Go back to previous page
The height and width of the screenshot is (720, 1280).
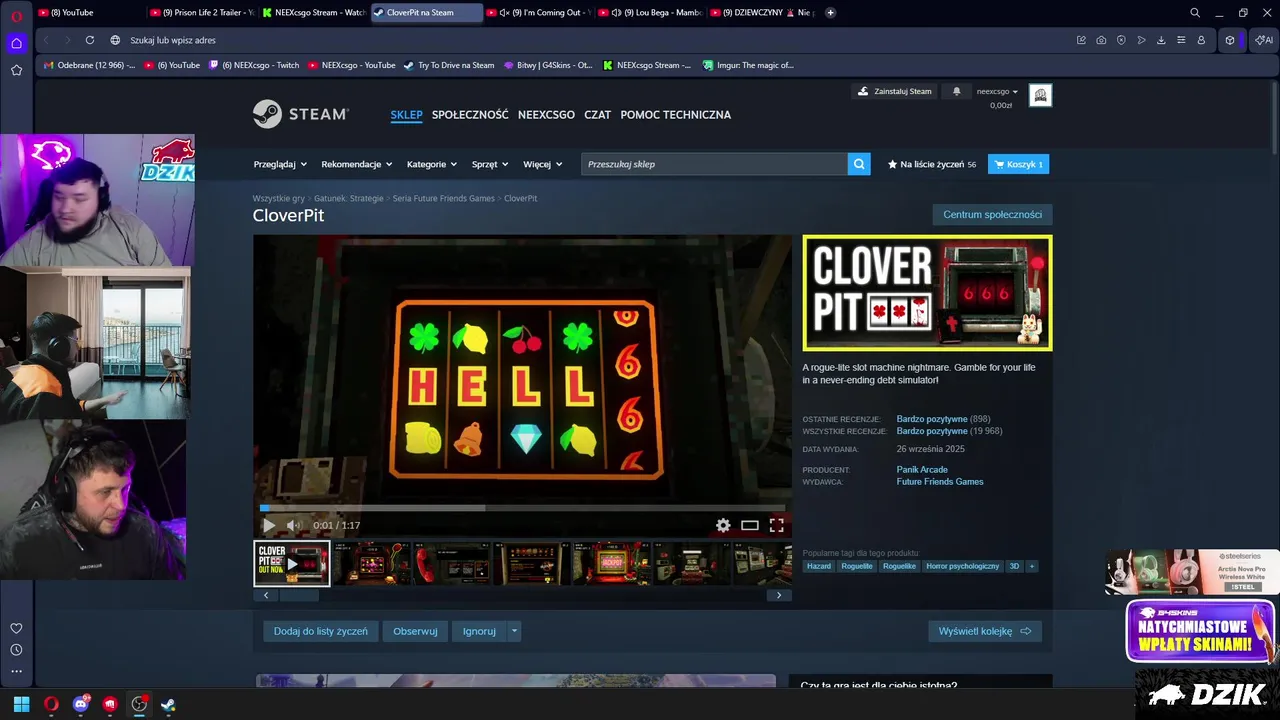(x=46, y=40)
